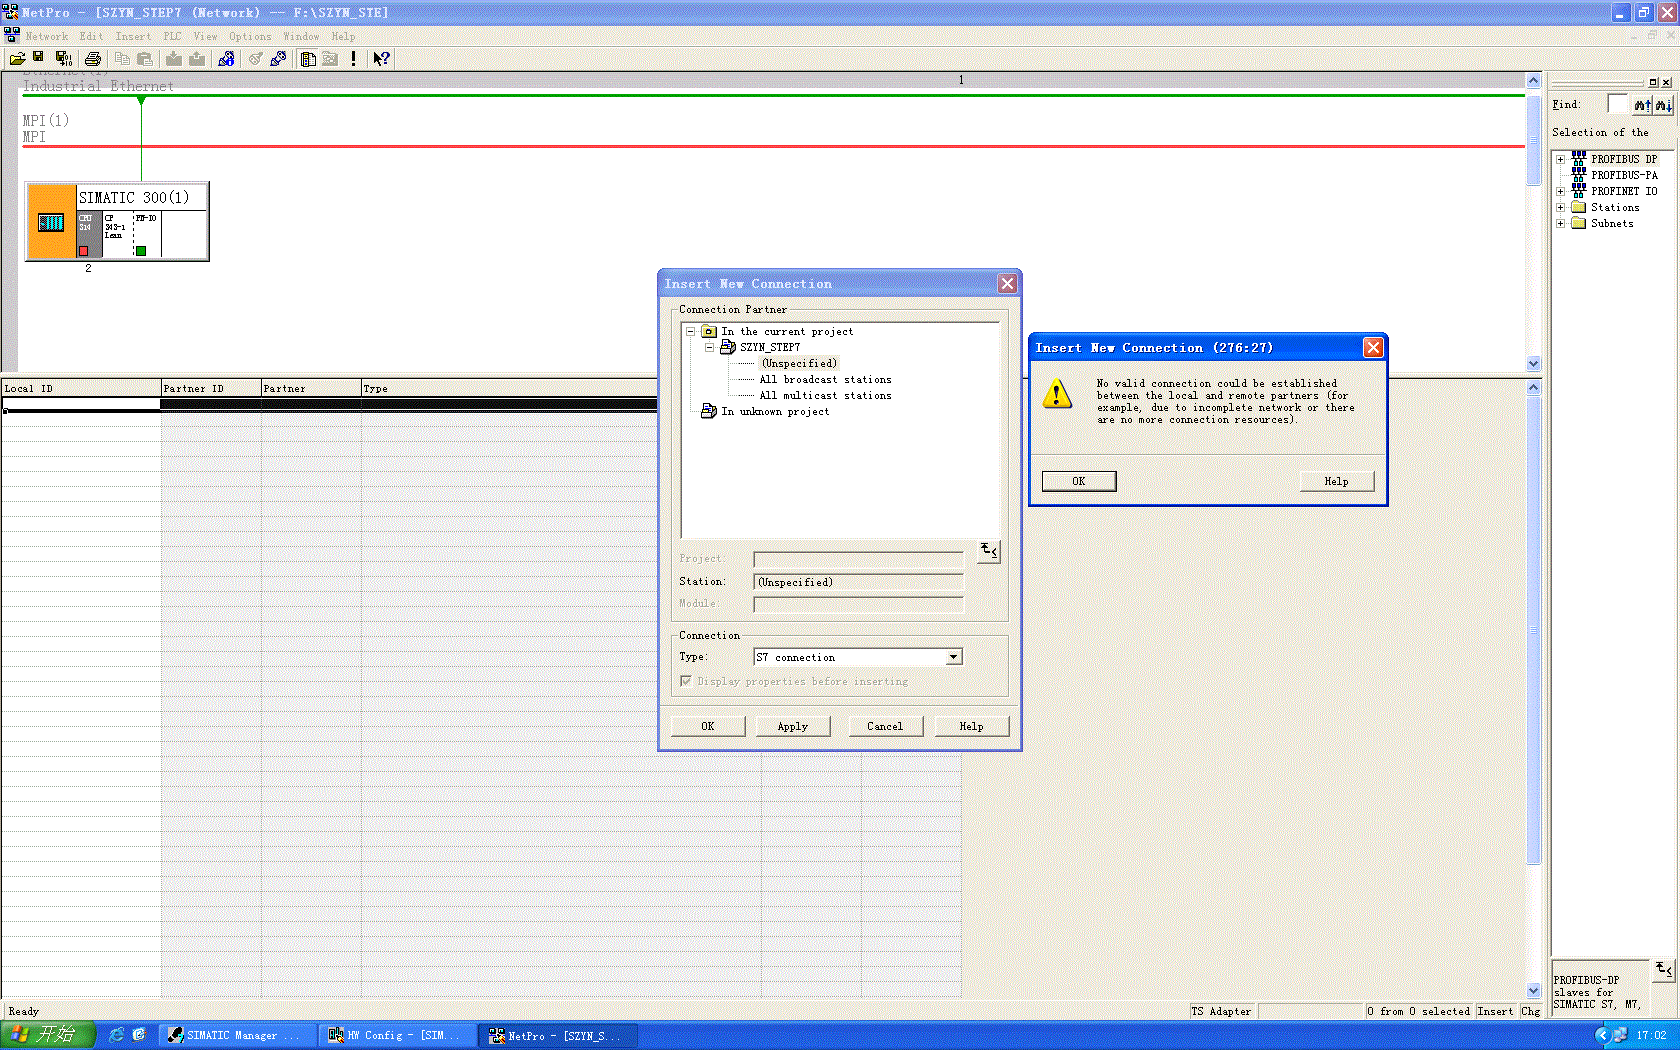Image resolution: width=1680 pixels, height=1050 pixels.
Task: Open the Insert menu
Action: tap(133, 36)
